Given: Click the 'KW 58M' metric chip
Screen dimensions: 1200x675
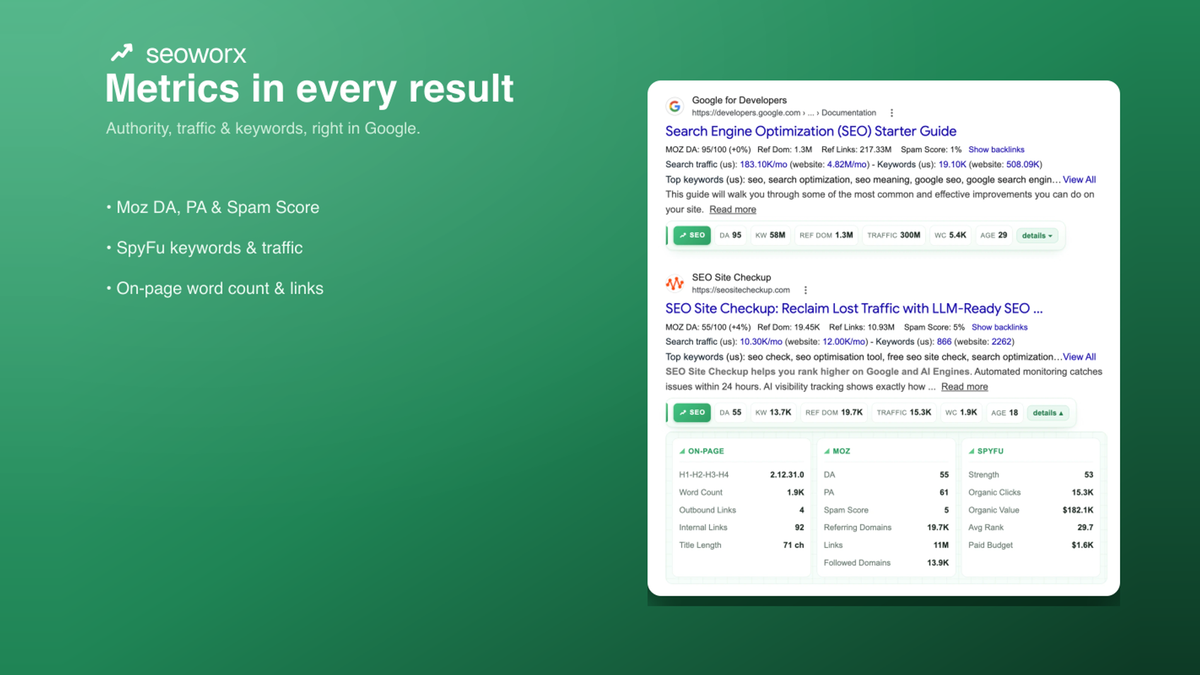Looking at the screenshot, I should [770, 236].
